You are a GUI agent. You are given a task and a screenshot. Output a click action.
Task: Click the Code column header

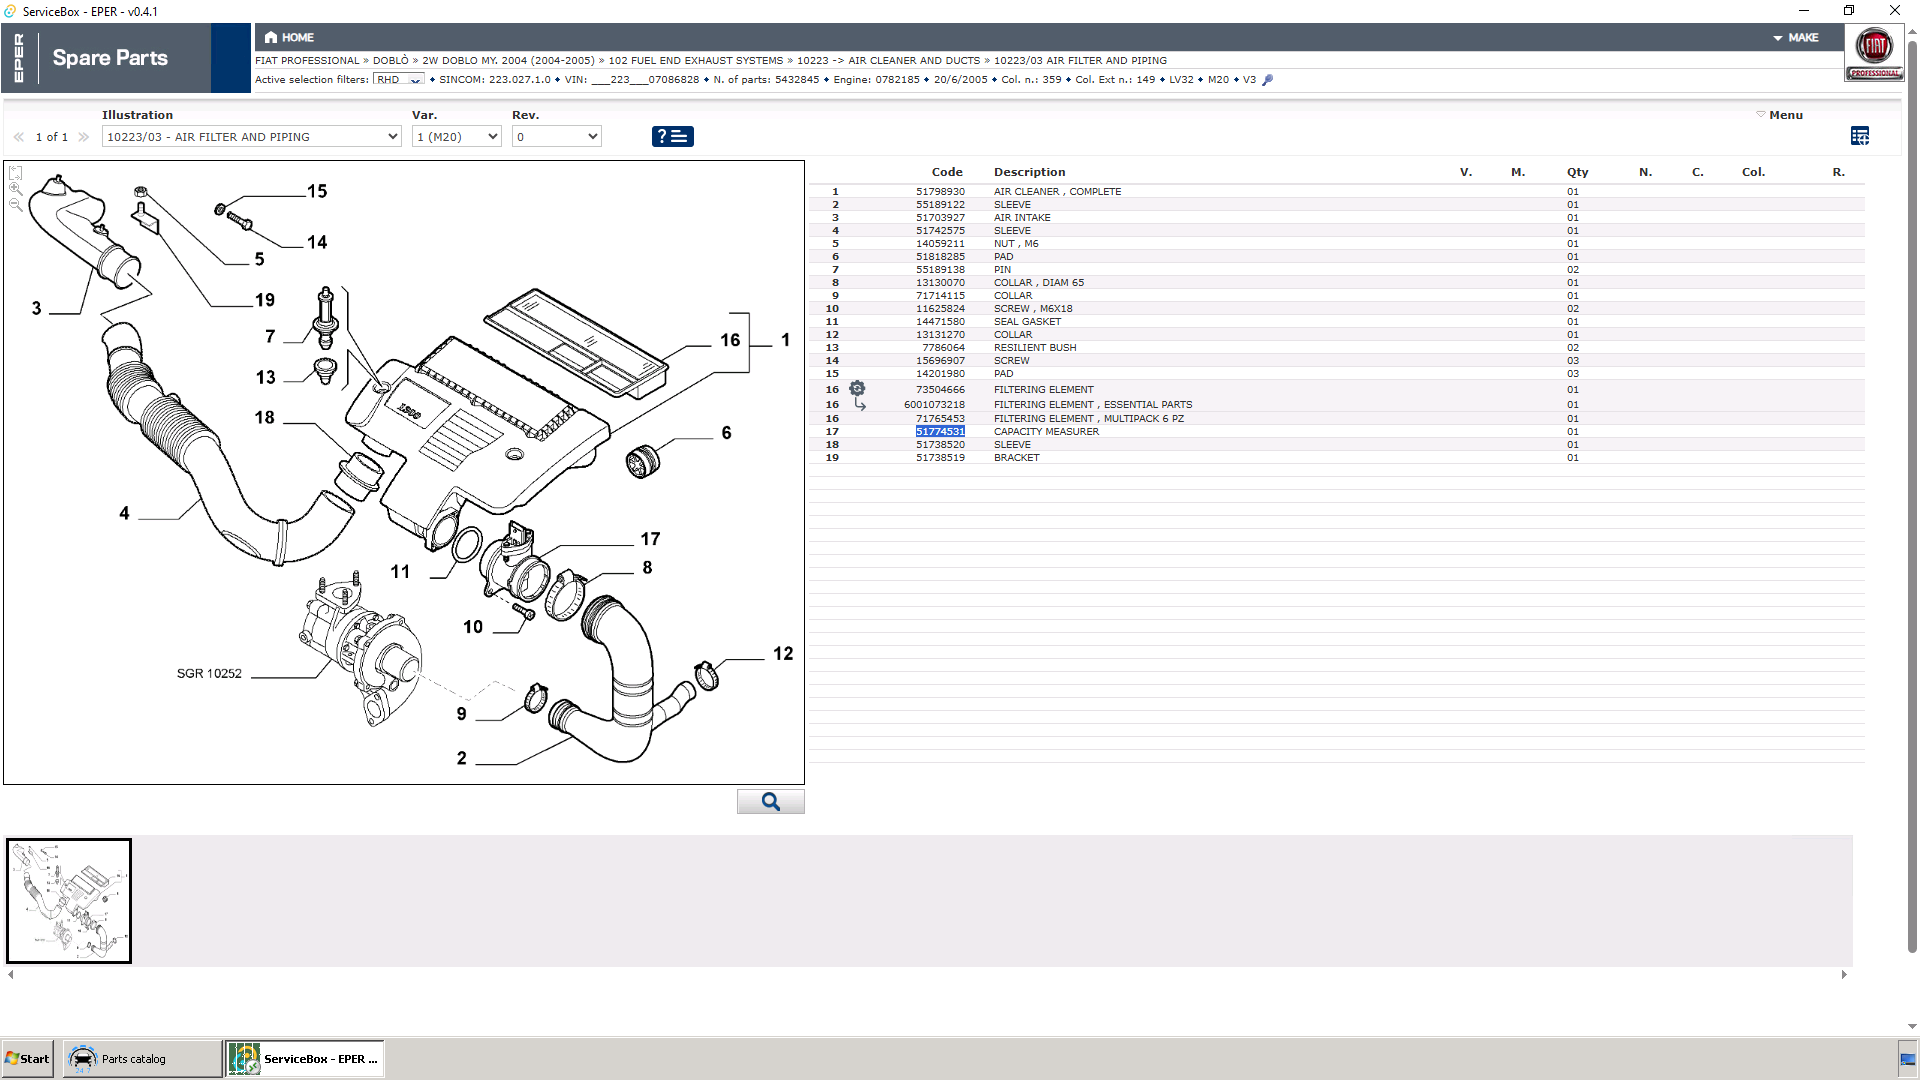tap(947, 172)
